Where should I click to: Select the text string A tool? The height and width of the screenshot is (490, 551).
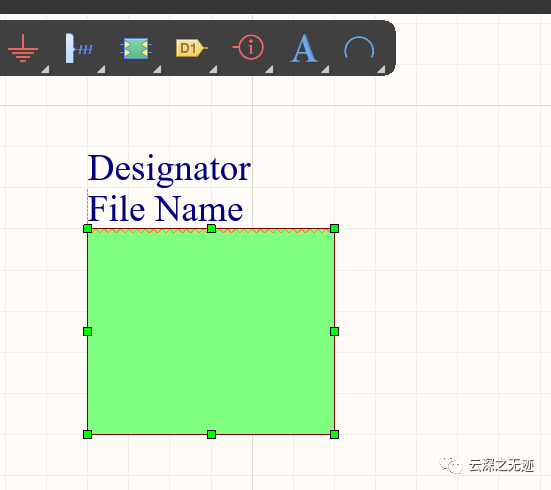pyautogui.click(x=304, y=49)
